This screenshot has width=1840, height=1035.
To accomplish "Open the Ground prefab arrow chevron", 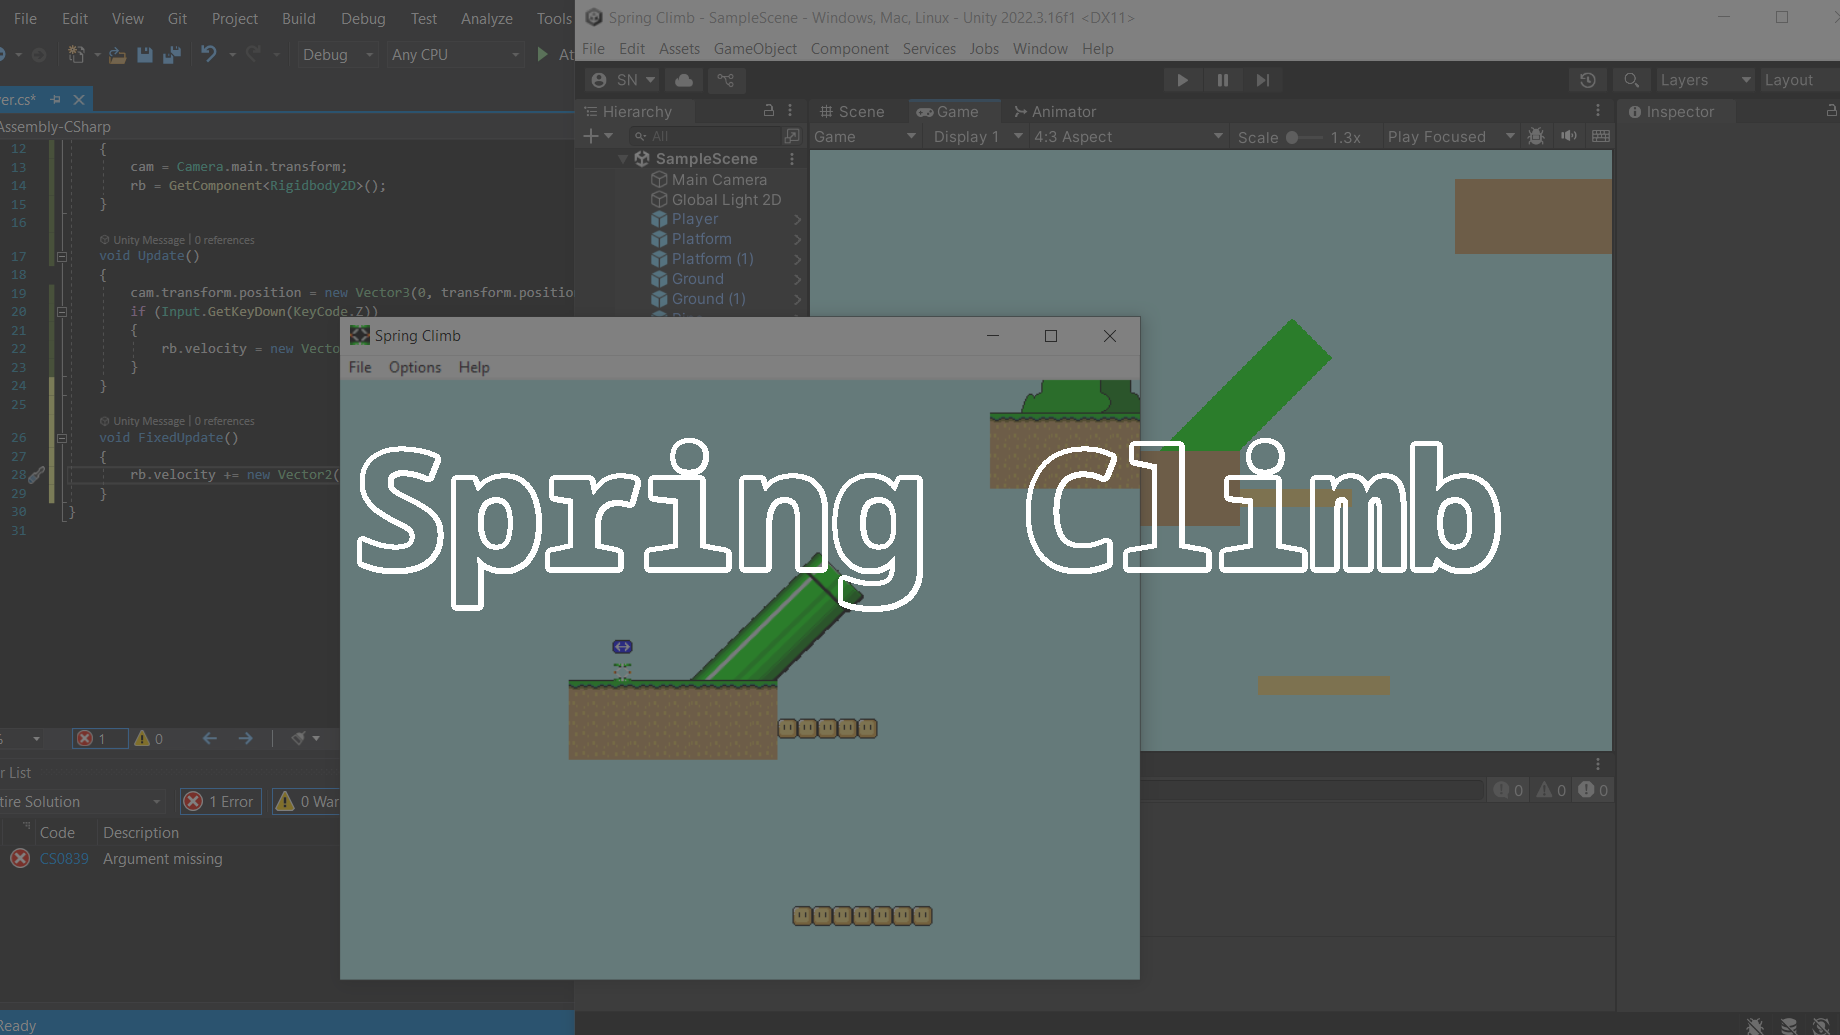I will click(x=797, y=279).
